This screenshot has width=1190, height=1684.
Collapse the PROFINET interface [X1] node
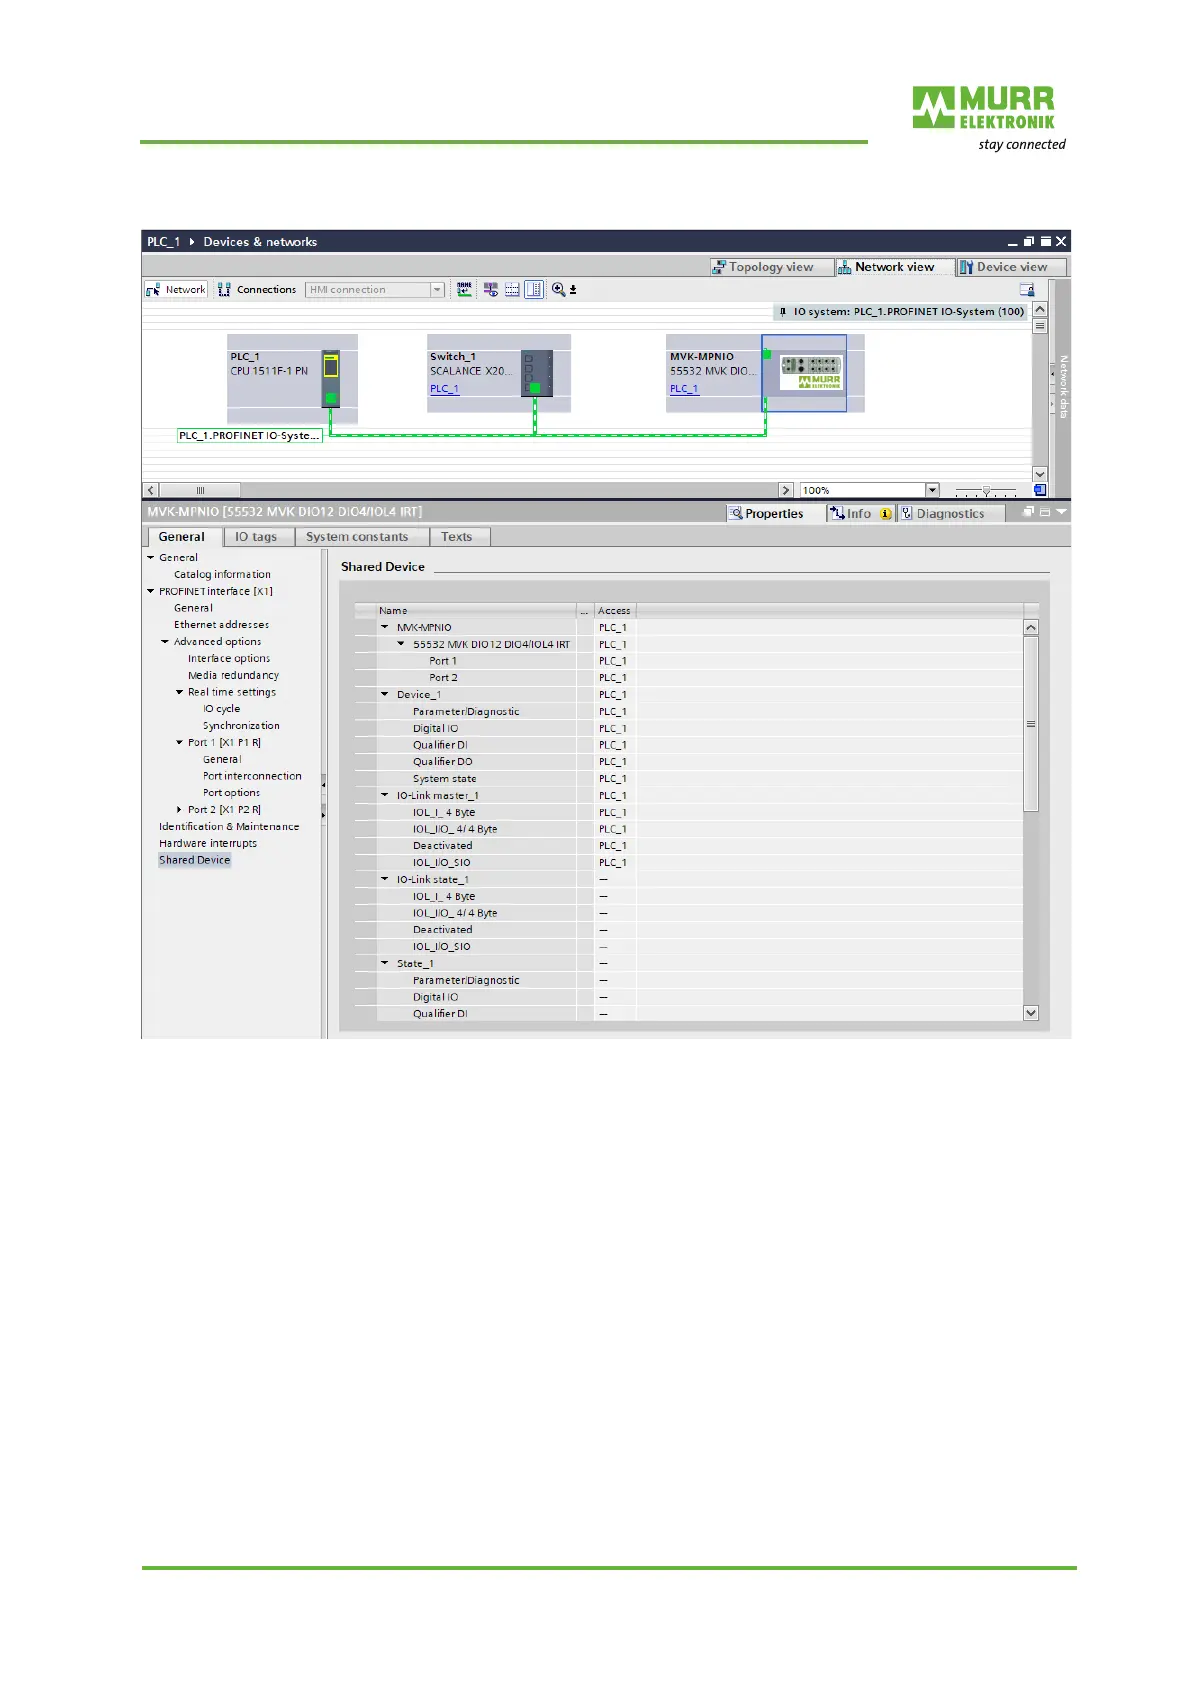coord(151,592)
